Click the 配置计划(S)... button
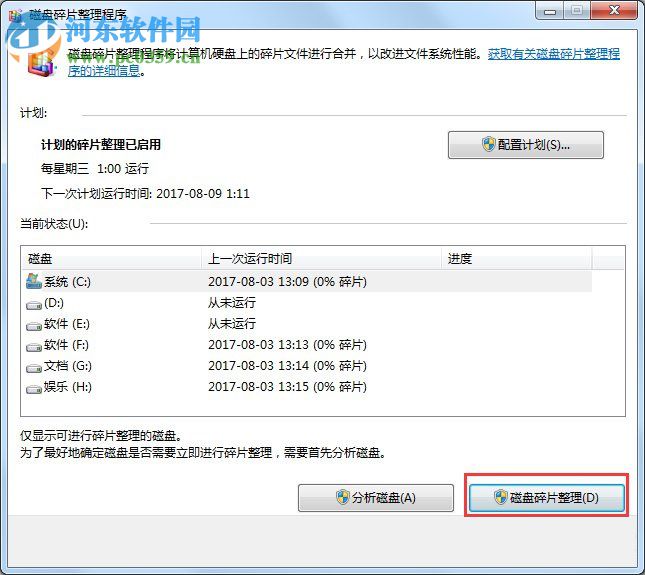 click(x=526, y=145)
